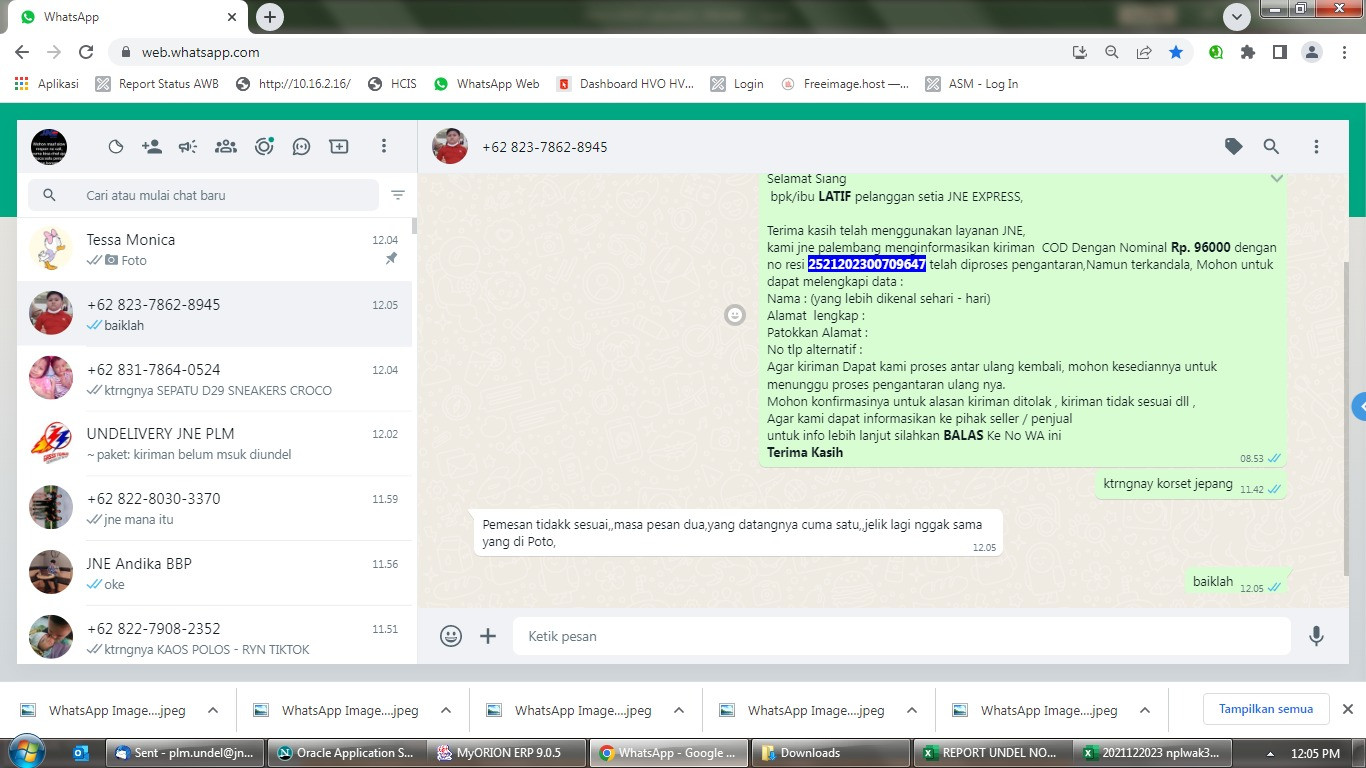The image size is (1366, 768).
Task: Open the HCIS bookmark
Action: [x=392, y=84]
